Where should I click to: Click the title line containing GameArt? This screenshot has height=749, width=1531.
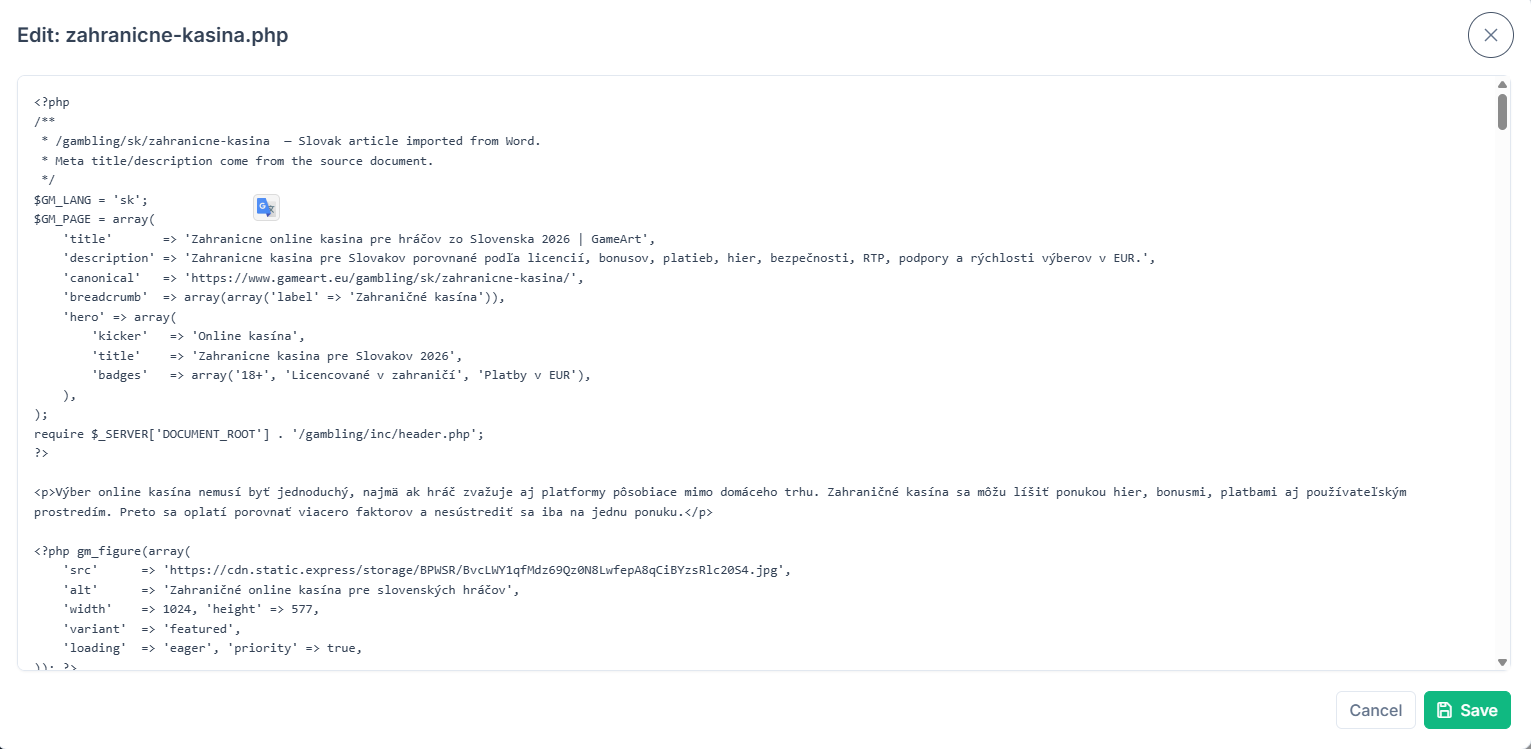pos(359,239)
